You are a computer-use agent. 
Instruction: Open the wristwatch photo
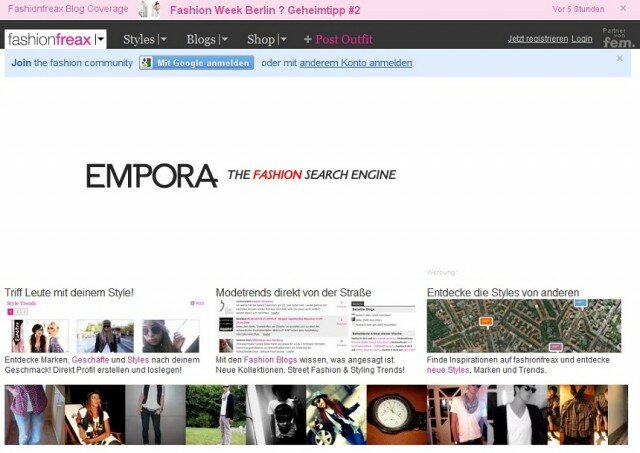click(397, 415)
